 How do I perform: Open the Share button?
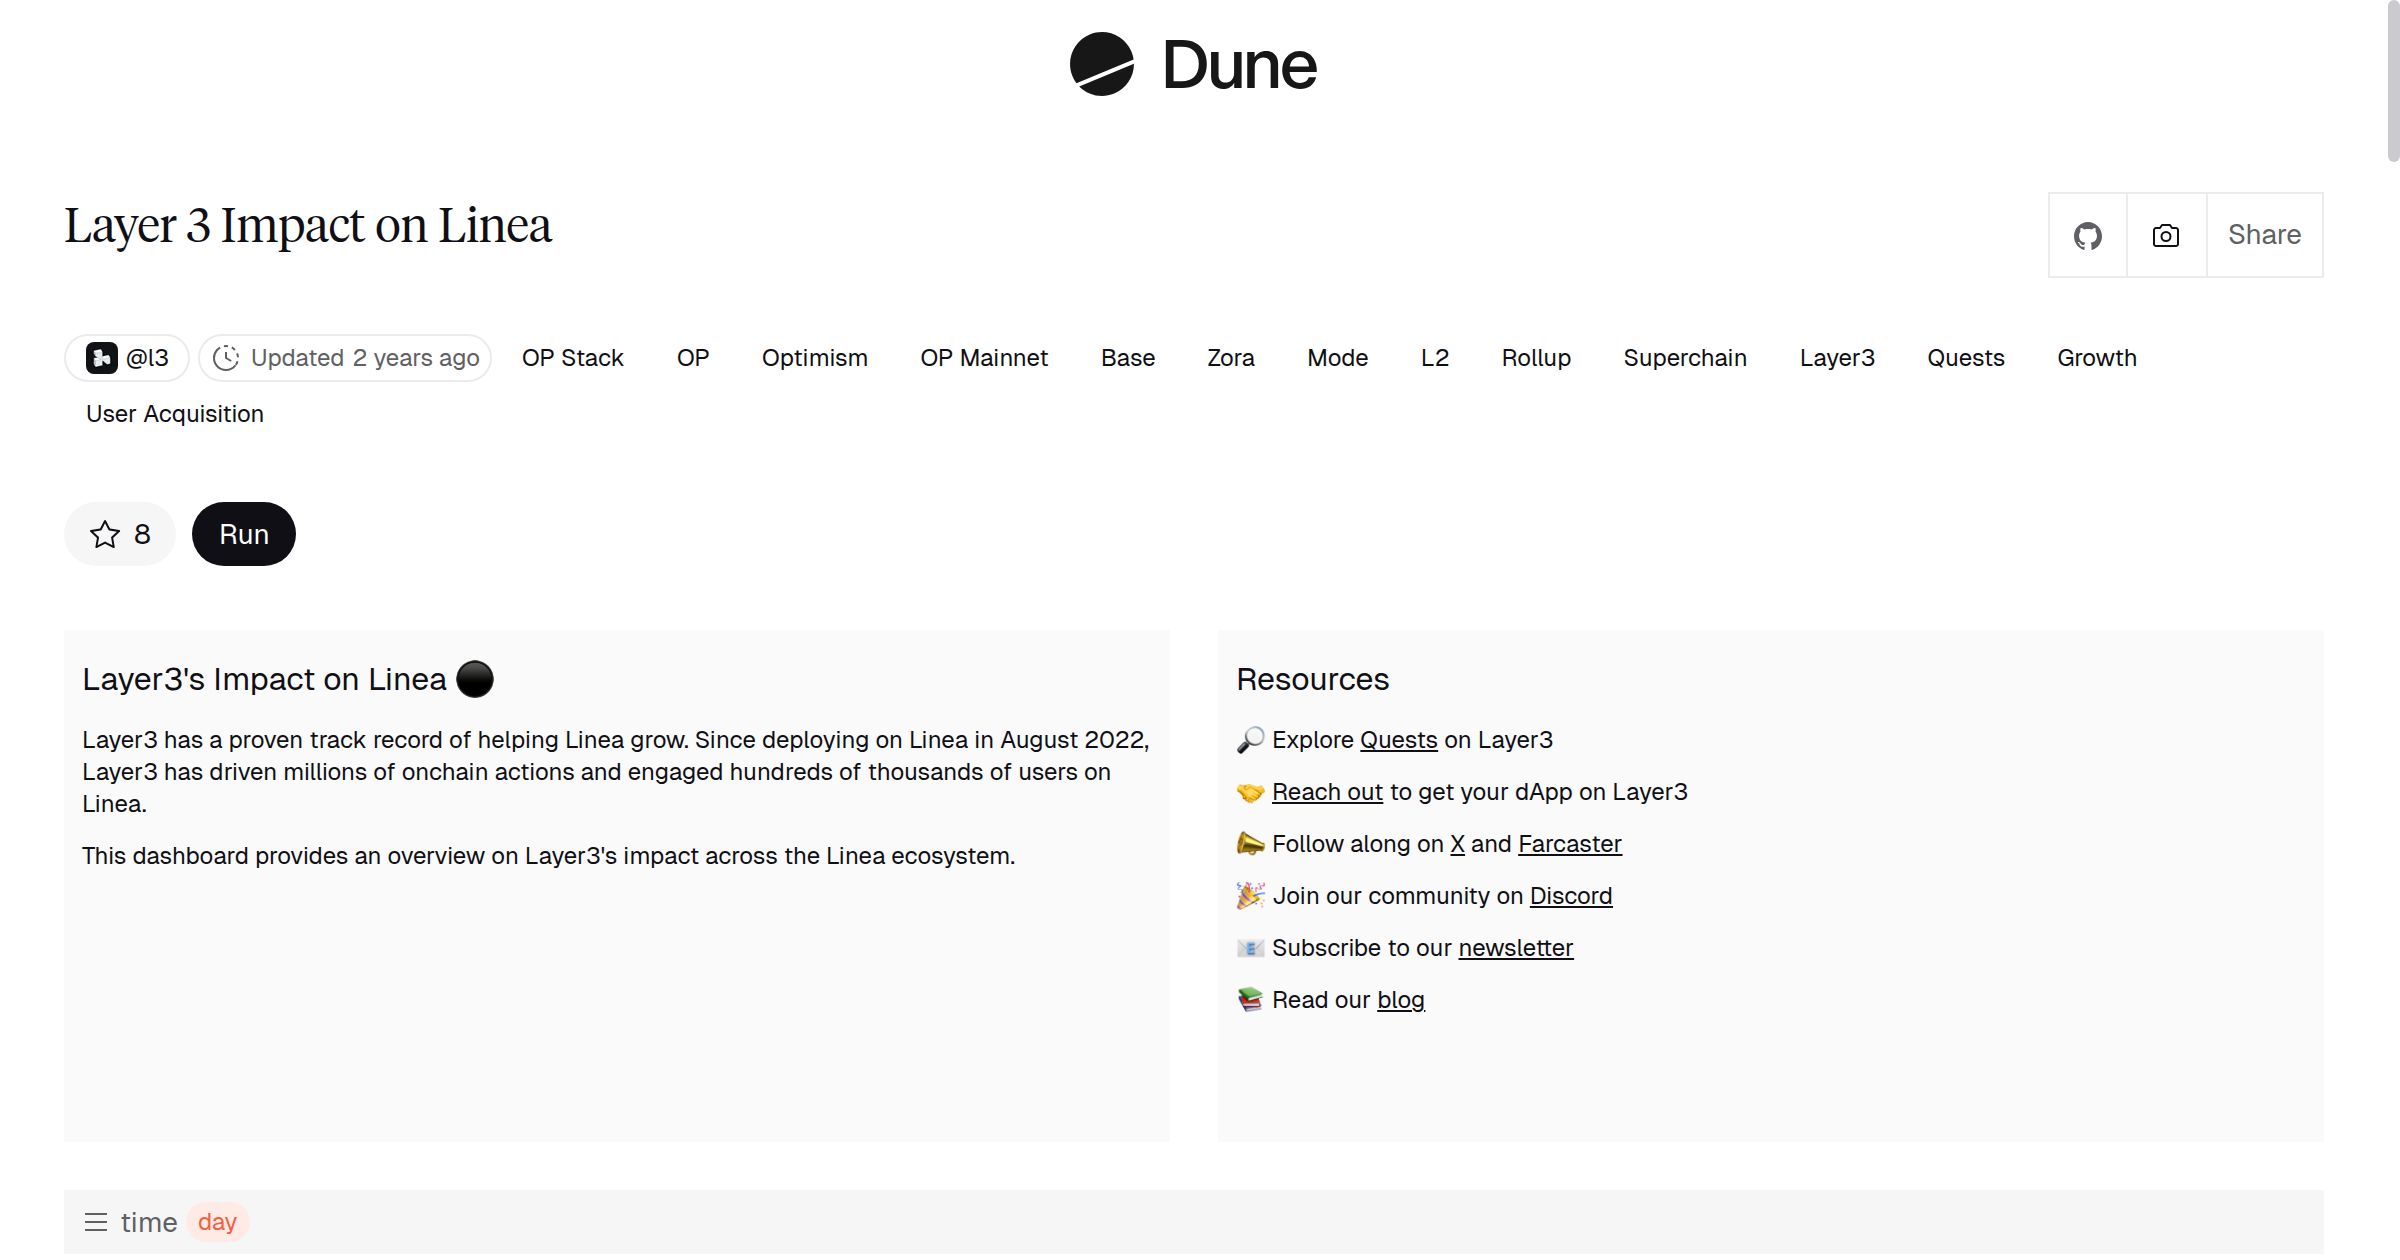tap(2264, 235)
